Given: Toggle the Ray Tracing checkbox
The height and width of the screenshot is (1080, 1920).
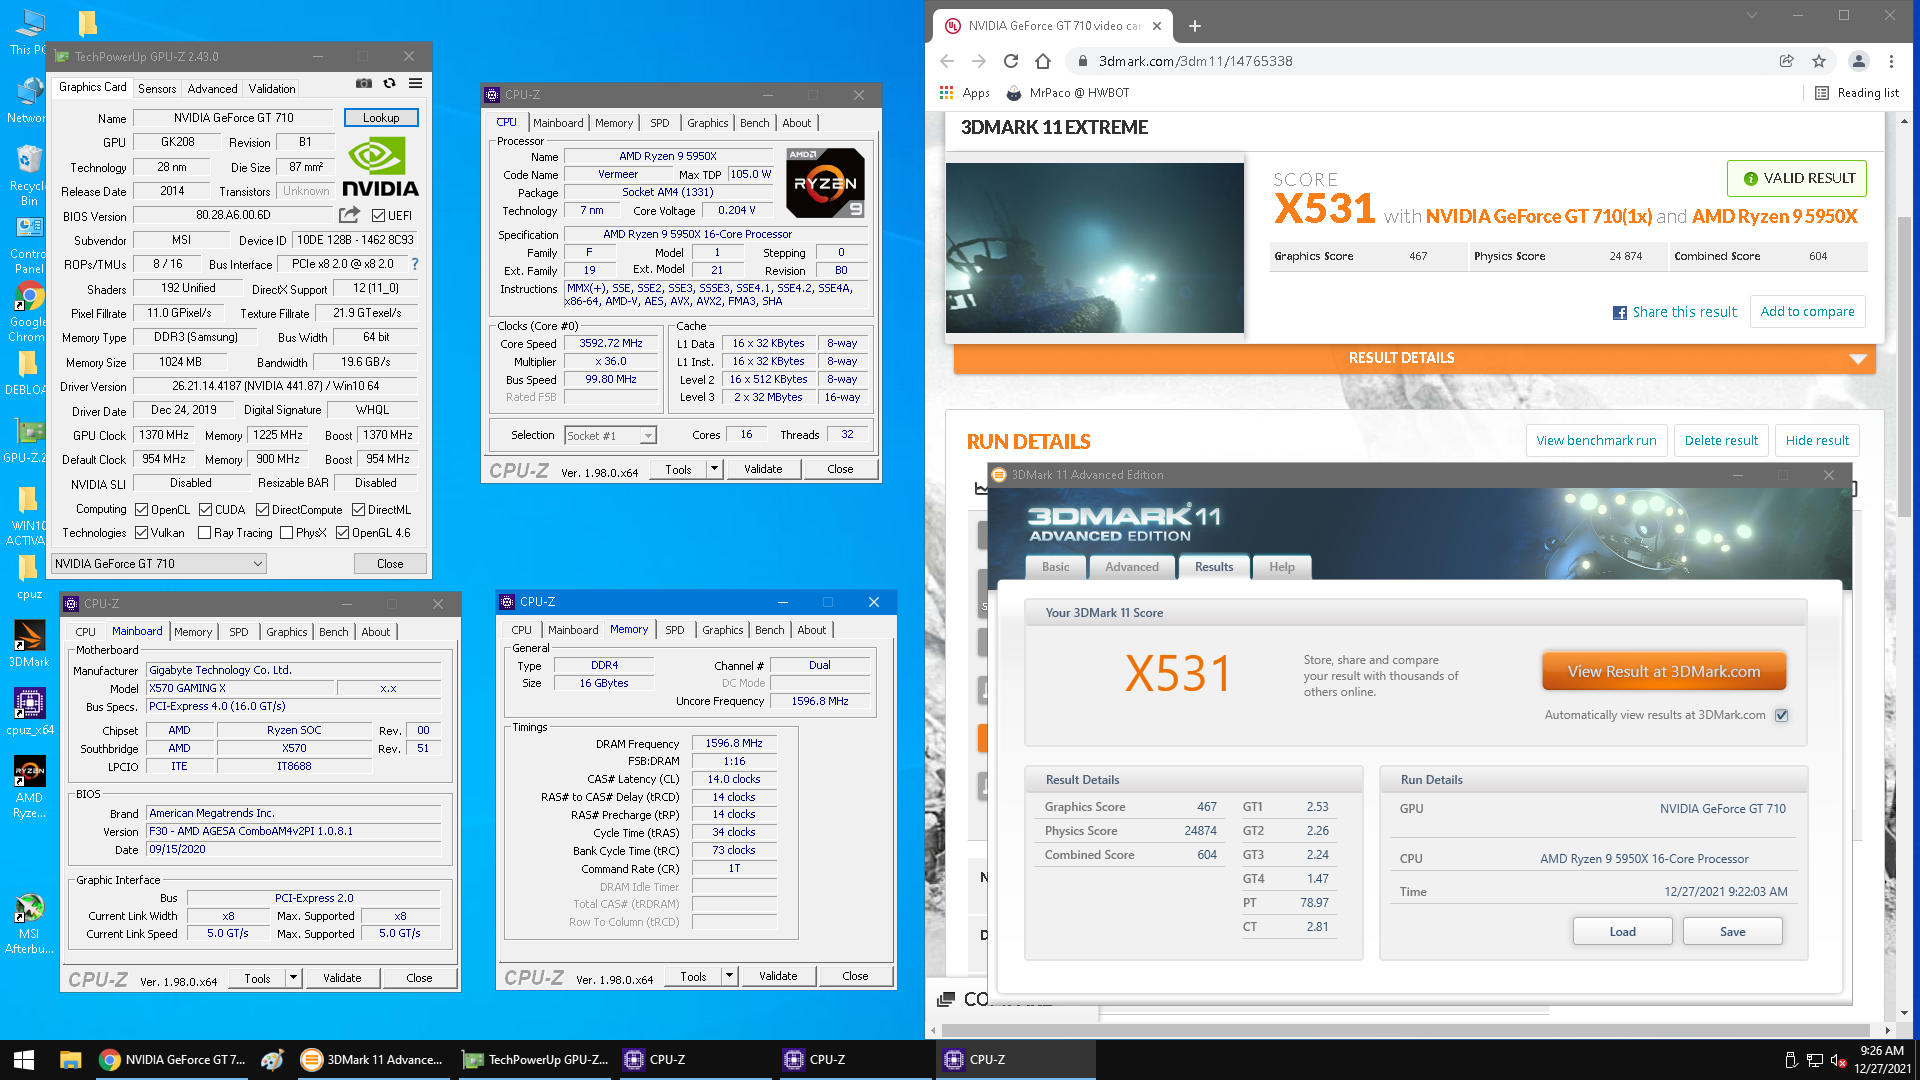Looking at the screenshot, I should pyautogui.click(x=204, y=533).
